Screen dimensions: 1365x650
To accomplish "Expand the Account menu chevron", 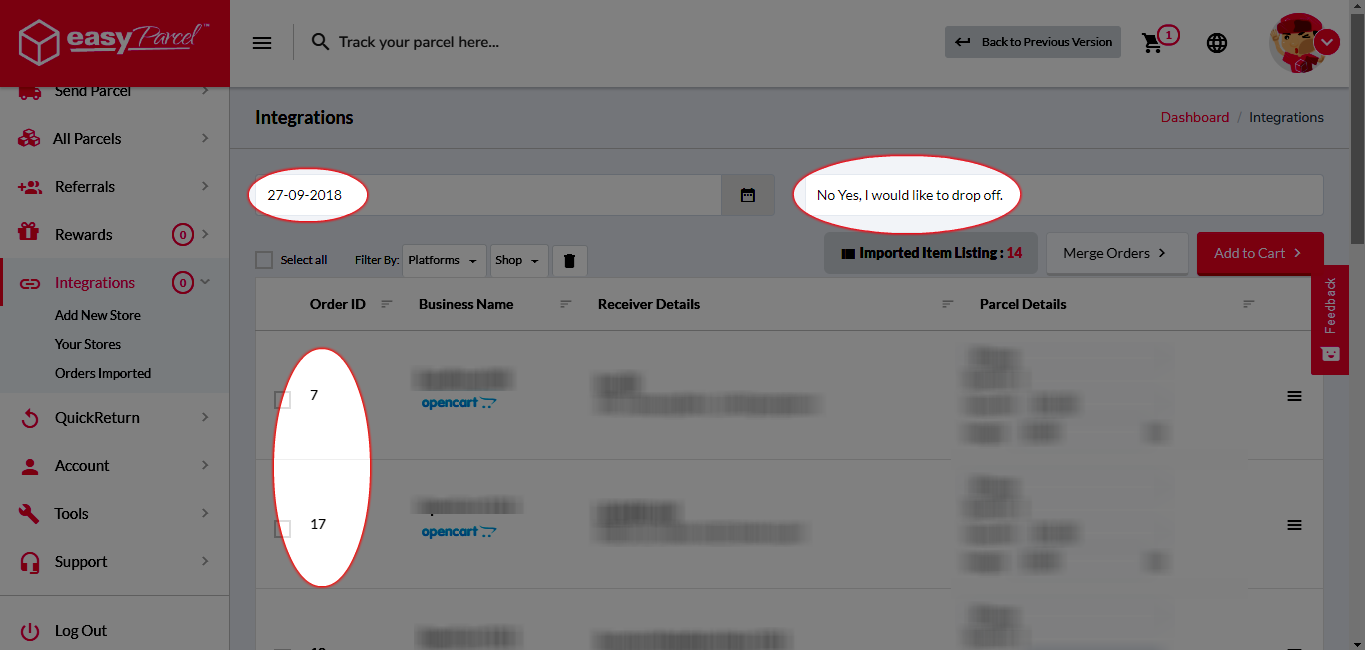I will tap(205, 465).
